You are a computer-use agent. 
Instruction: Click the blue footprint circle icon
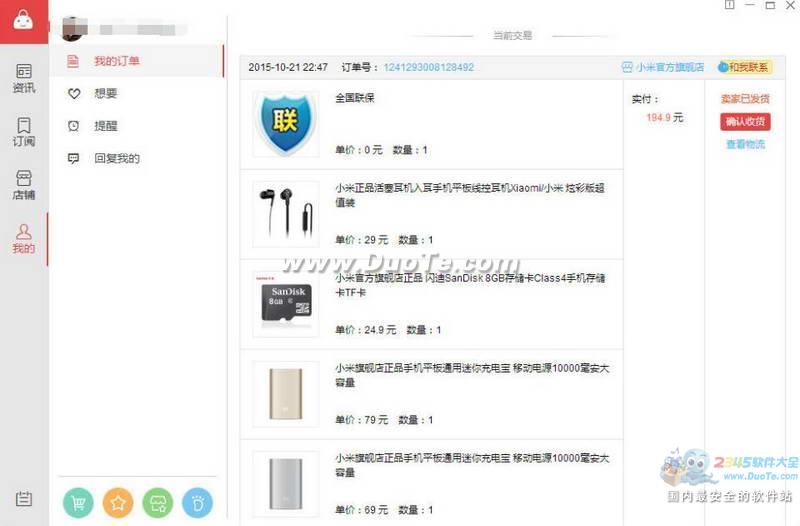point(197,503)
